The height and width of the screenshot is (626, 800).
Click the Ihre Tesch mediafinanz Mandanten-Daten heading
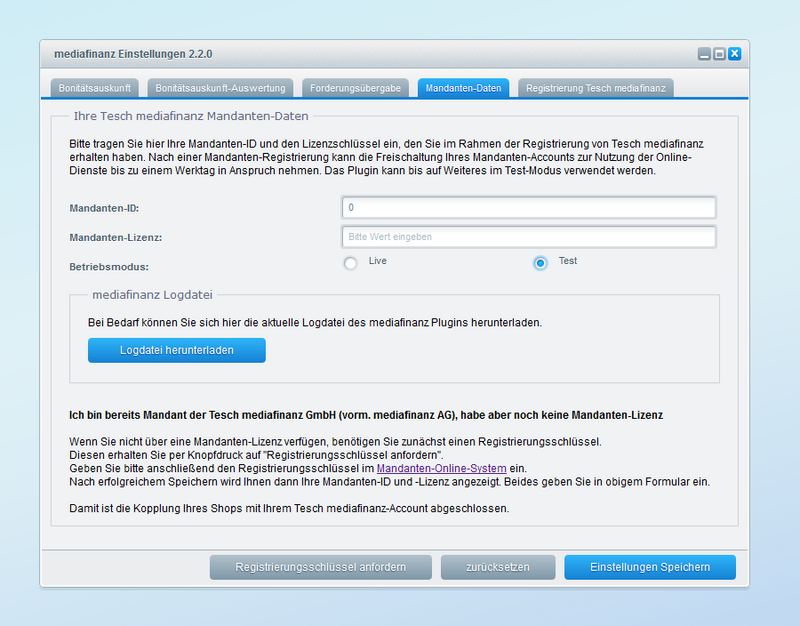(x=191, y=116)
